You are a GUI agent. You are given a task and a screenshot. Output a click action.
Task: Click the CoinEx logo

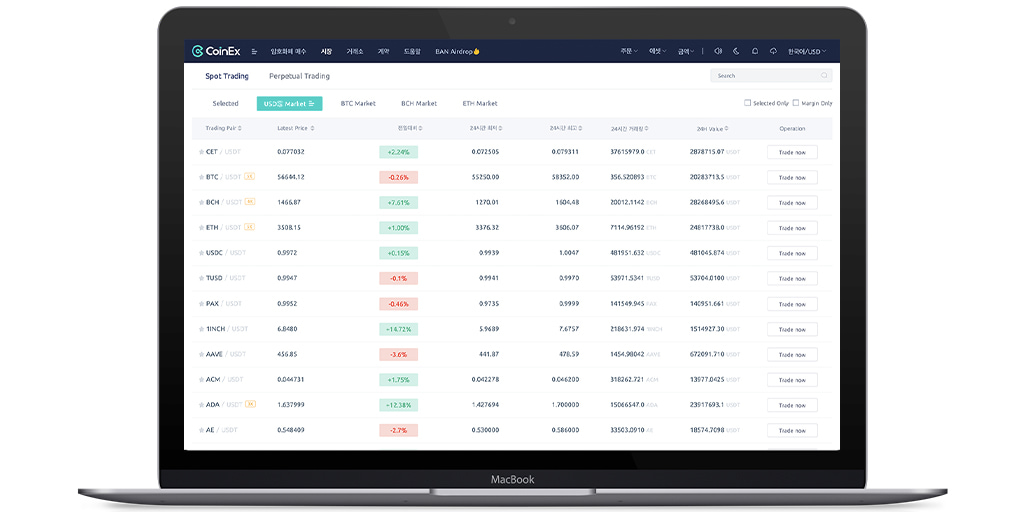216,51
